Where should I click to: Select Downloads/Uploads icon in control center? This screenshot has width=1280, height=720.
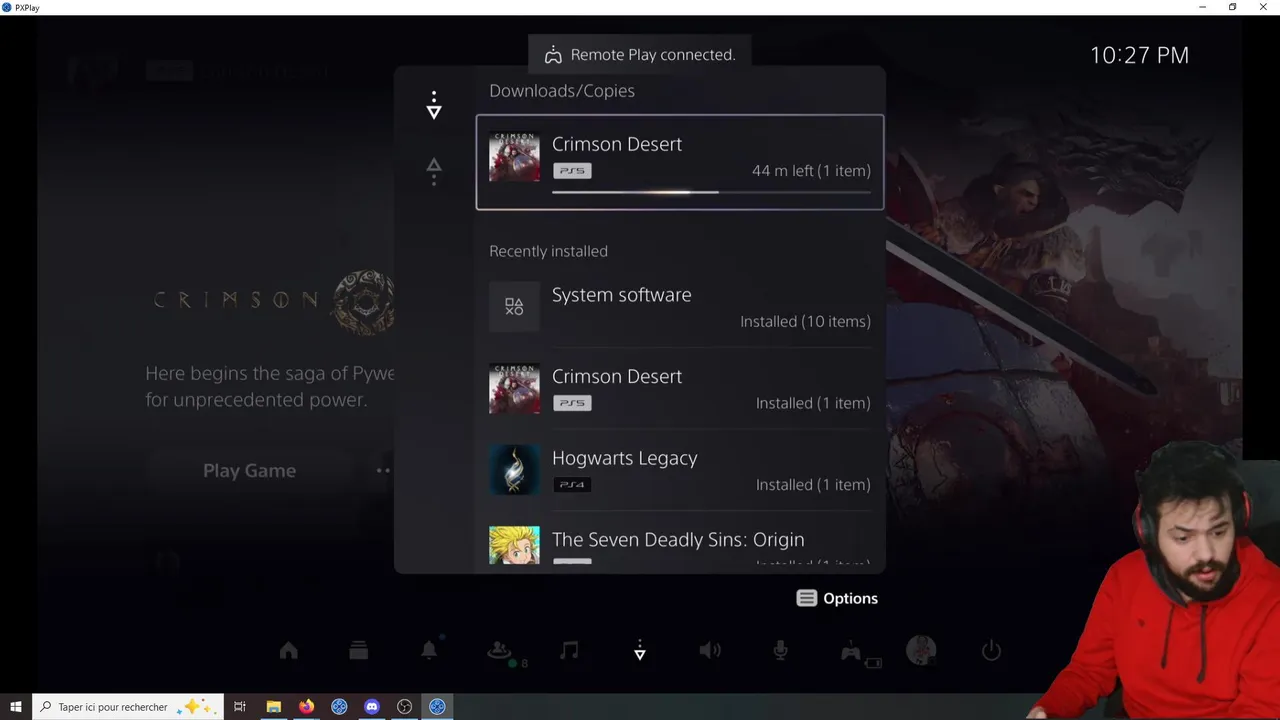640,651
